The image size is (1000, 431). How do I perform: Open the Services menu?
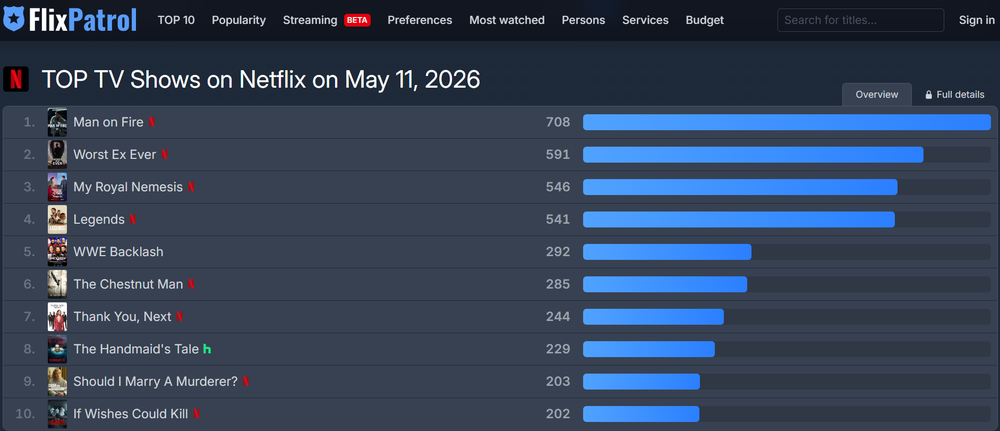[645, 20]
